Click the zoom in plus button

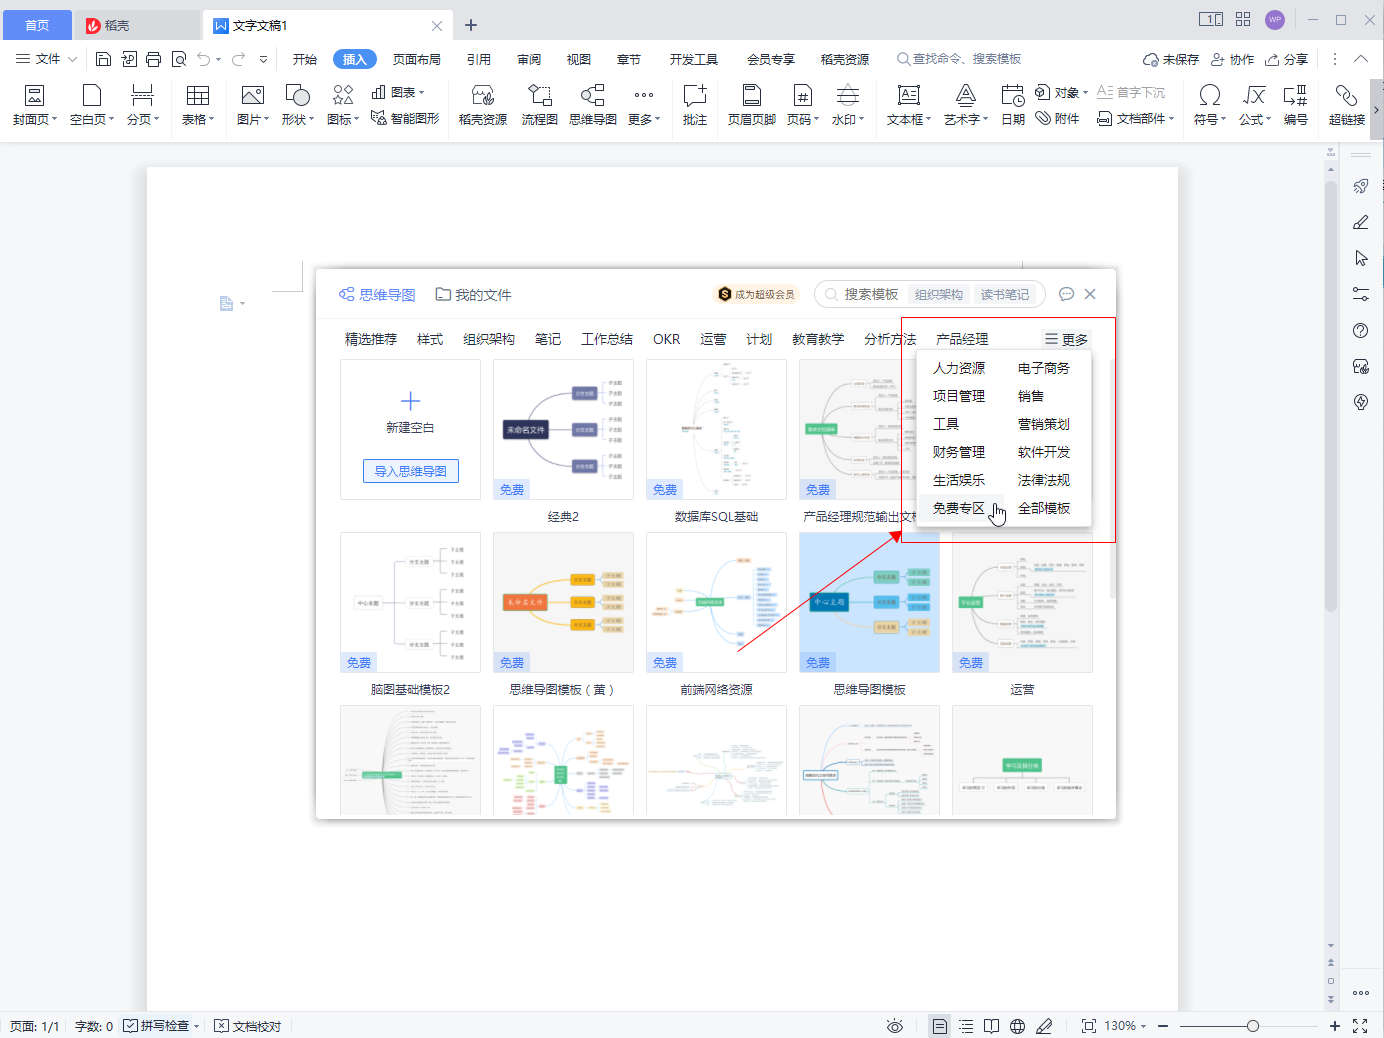point(1334,1026)
